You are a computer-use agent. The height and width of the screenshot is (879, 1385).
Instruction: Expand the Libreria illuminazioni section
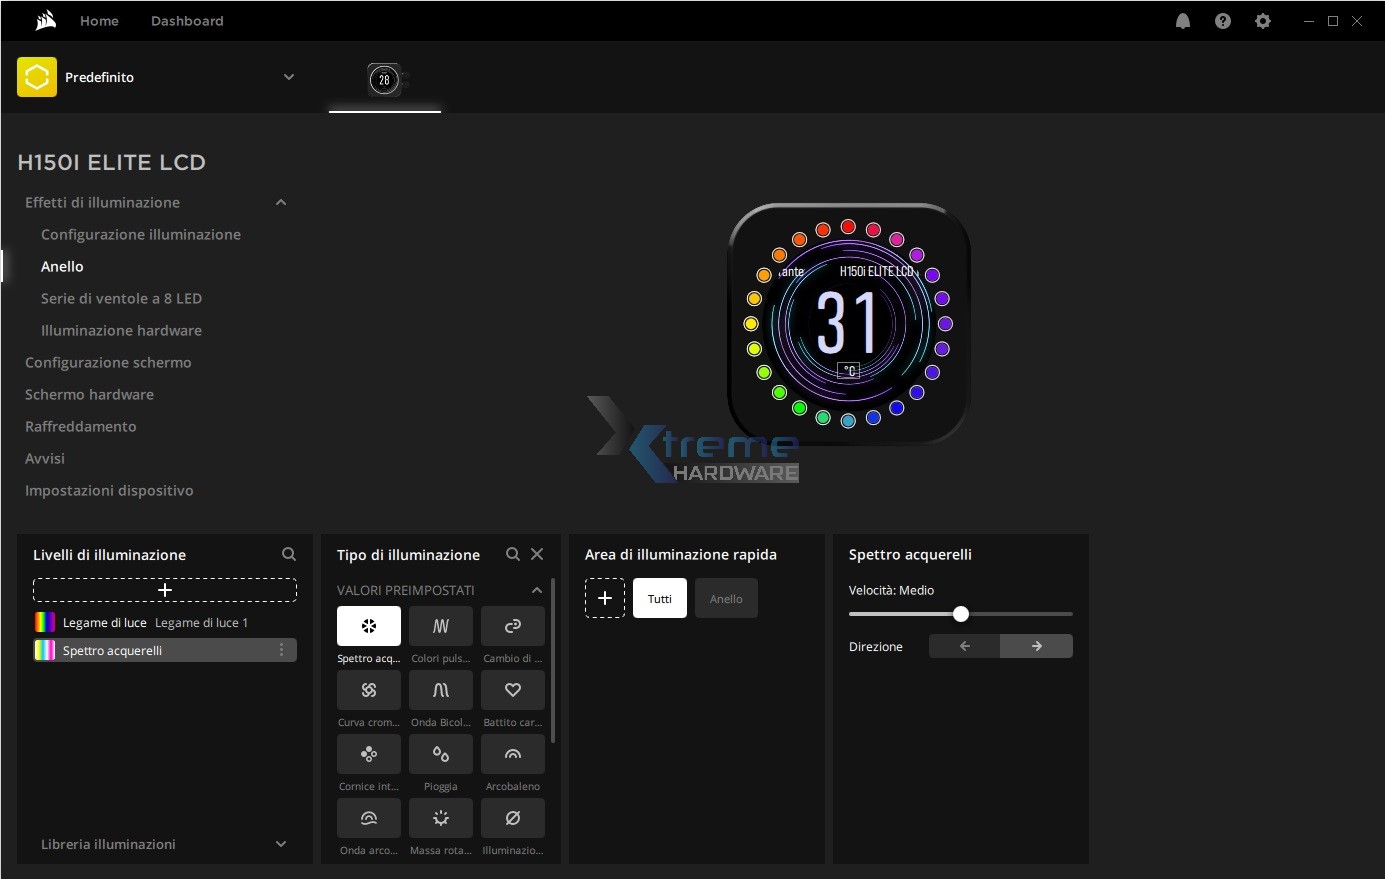point(281,844)
